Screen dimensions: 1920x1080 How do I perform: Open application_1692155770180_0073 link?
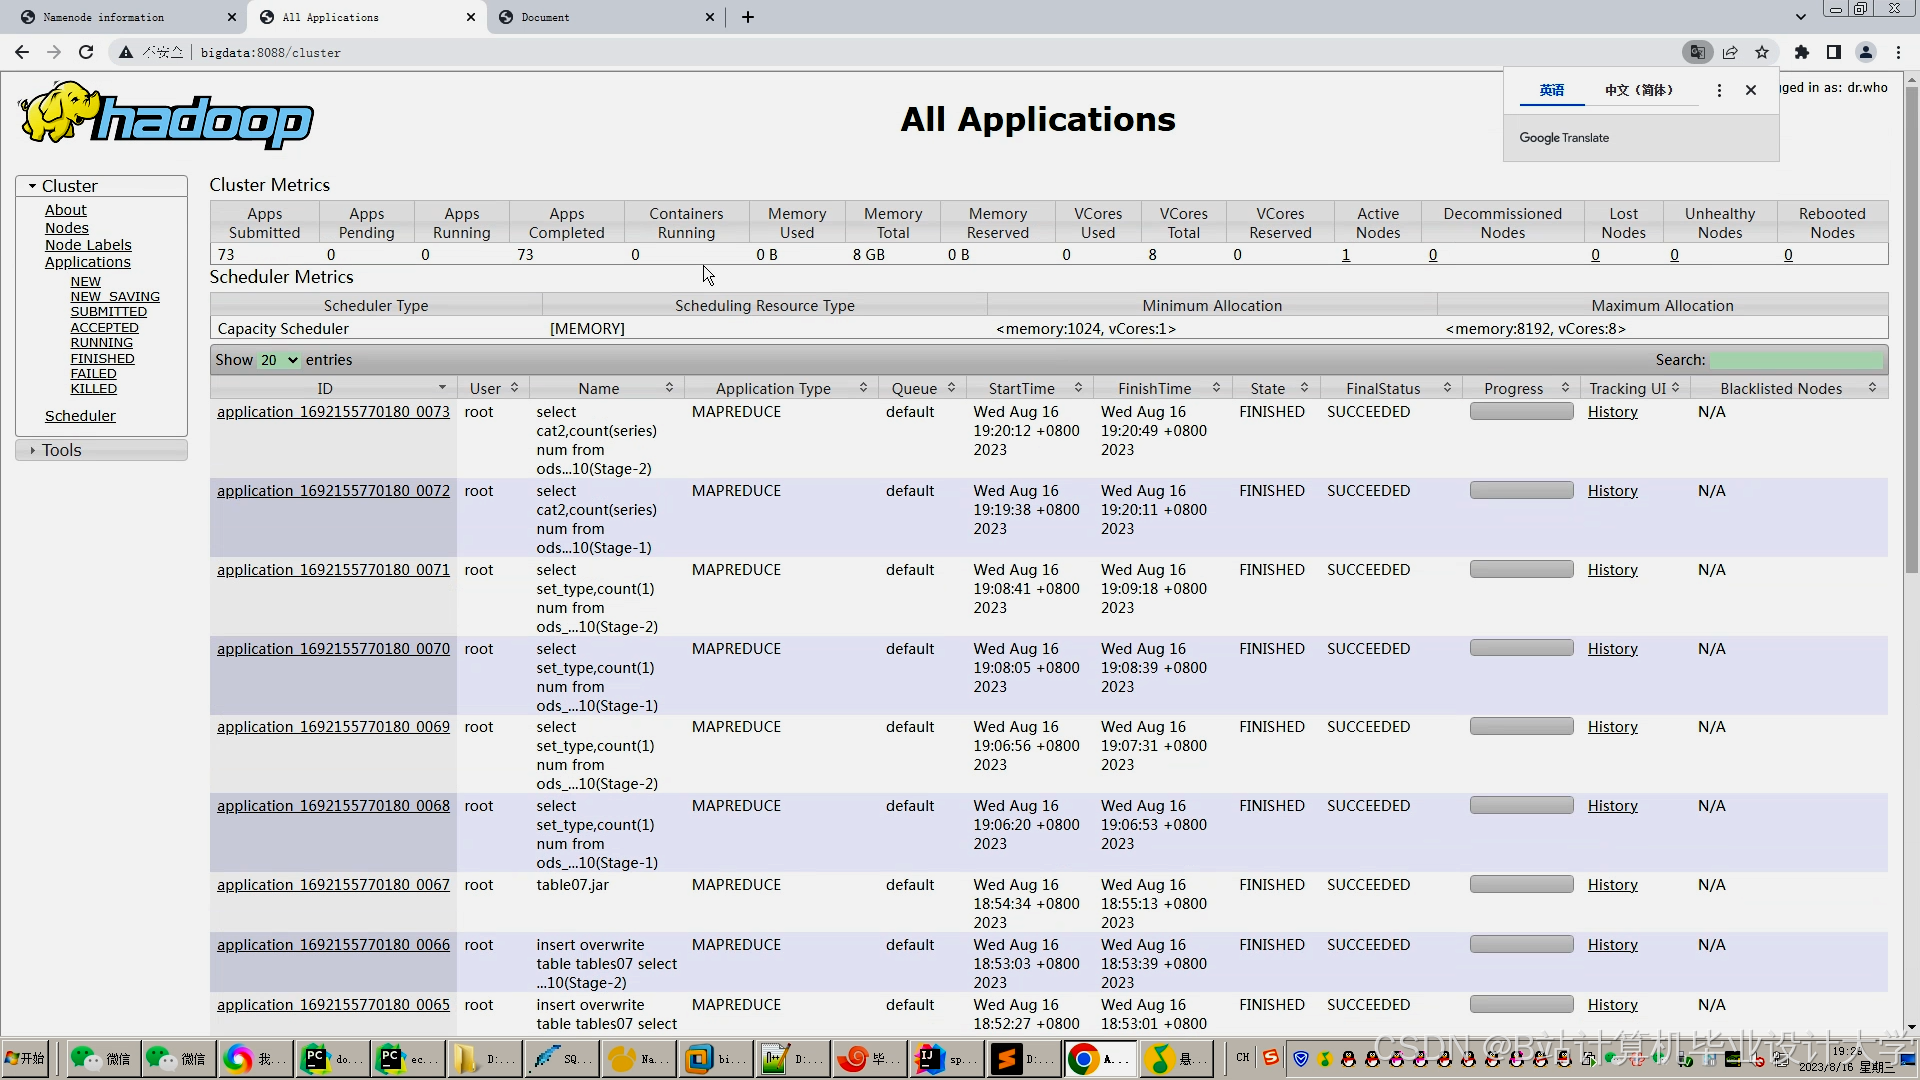[x=333, y=412]
